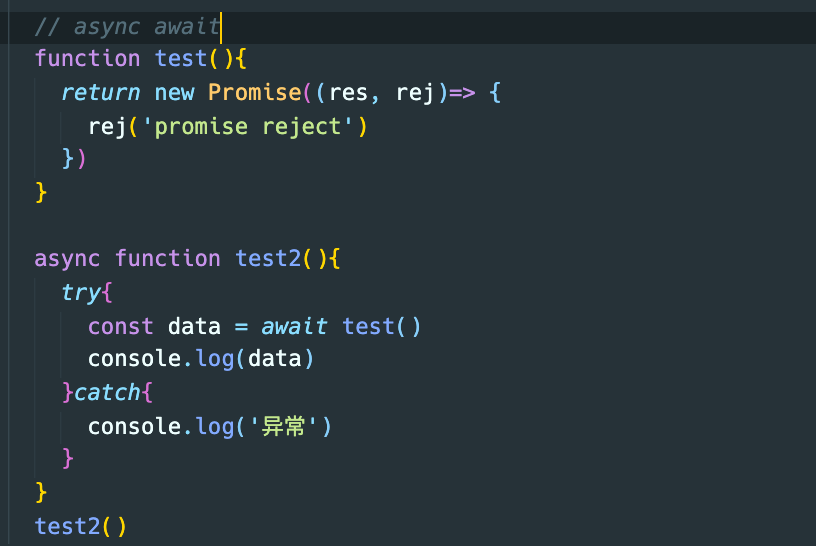The height and width of the screenshot is (546, 816).
Task: Click the test2 name in the function declaration
Action: pos(268,258)
